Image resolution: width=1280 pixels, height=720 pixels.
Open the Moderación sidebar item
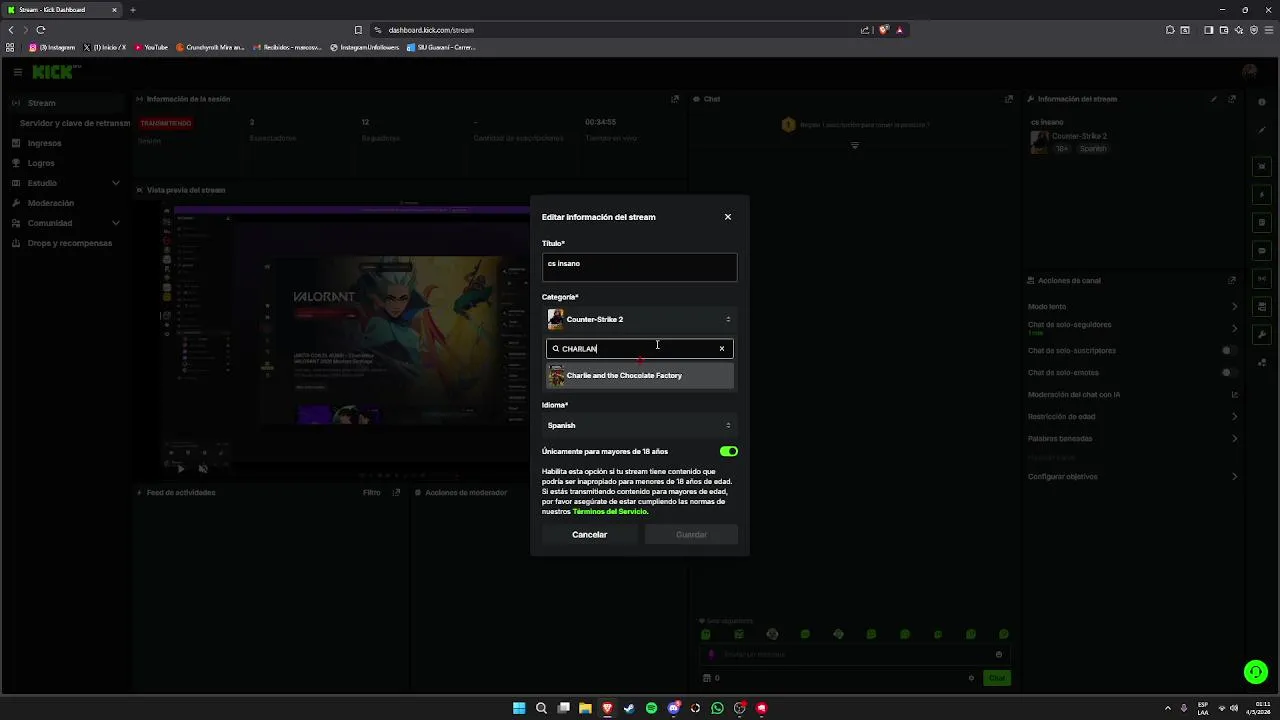[x=50, y=203]
